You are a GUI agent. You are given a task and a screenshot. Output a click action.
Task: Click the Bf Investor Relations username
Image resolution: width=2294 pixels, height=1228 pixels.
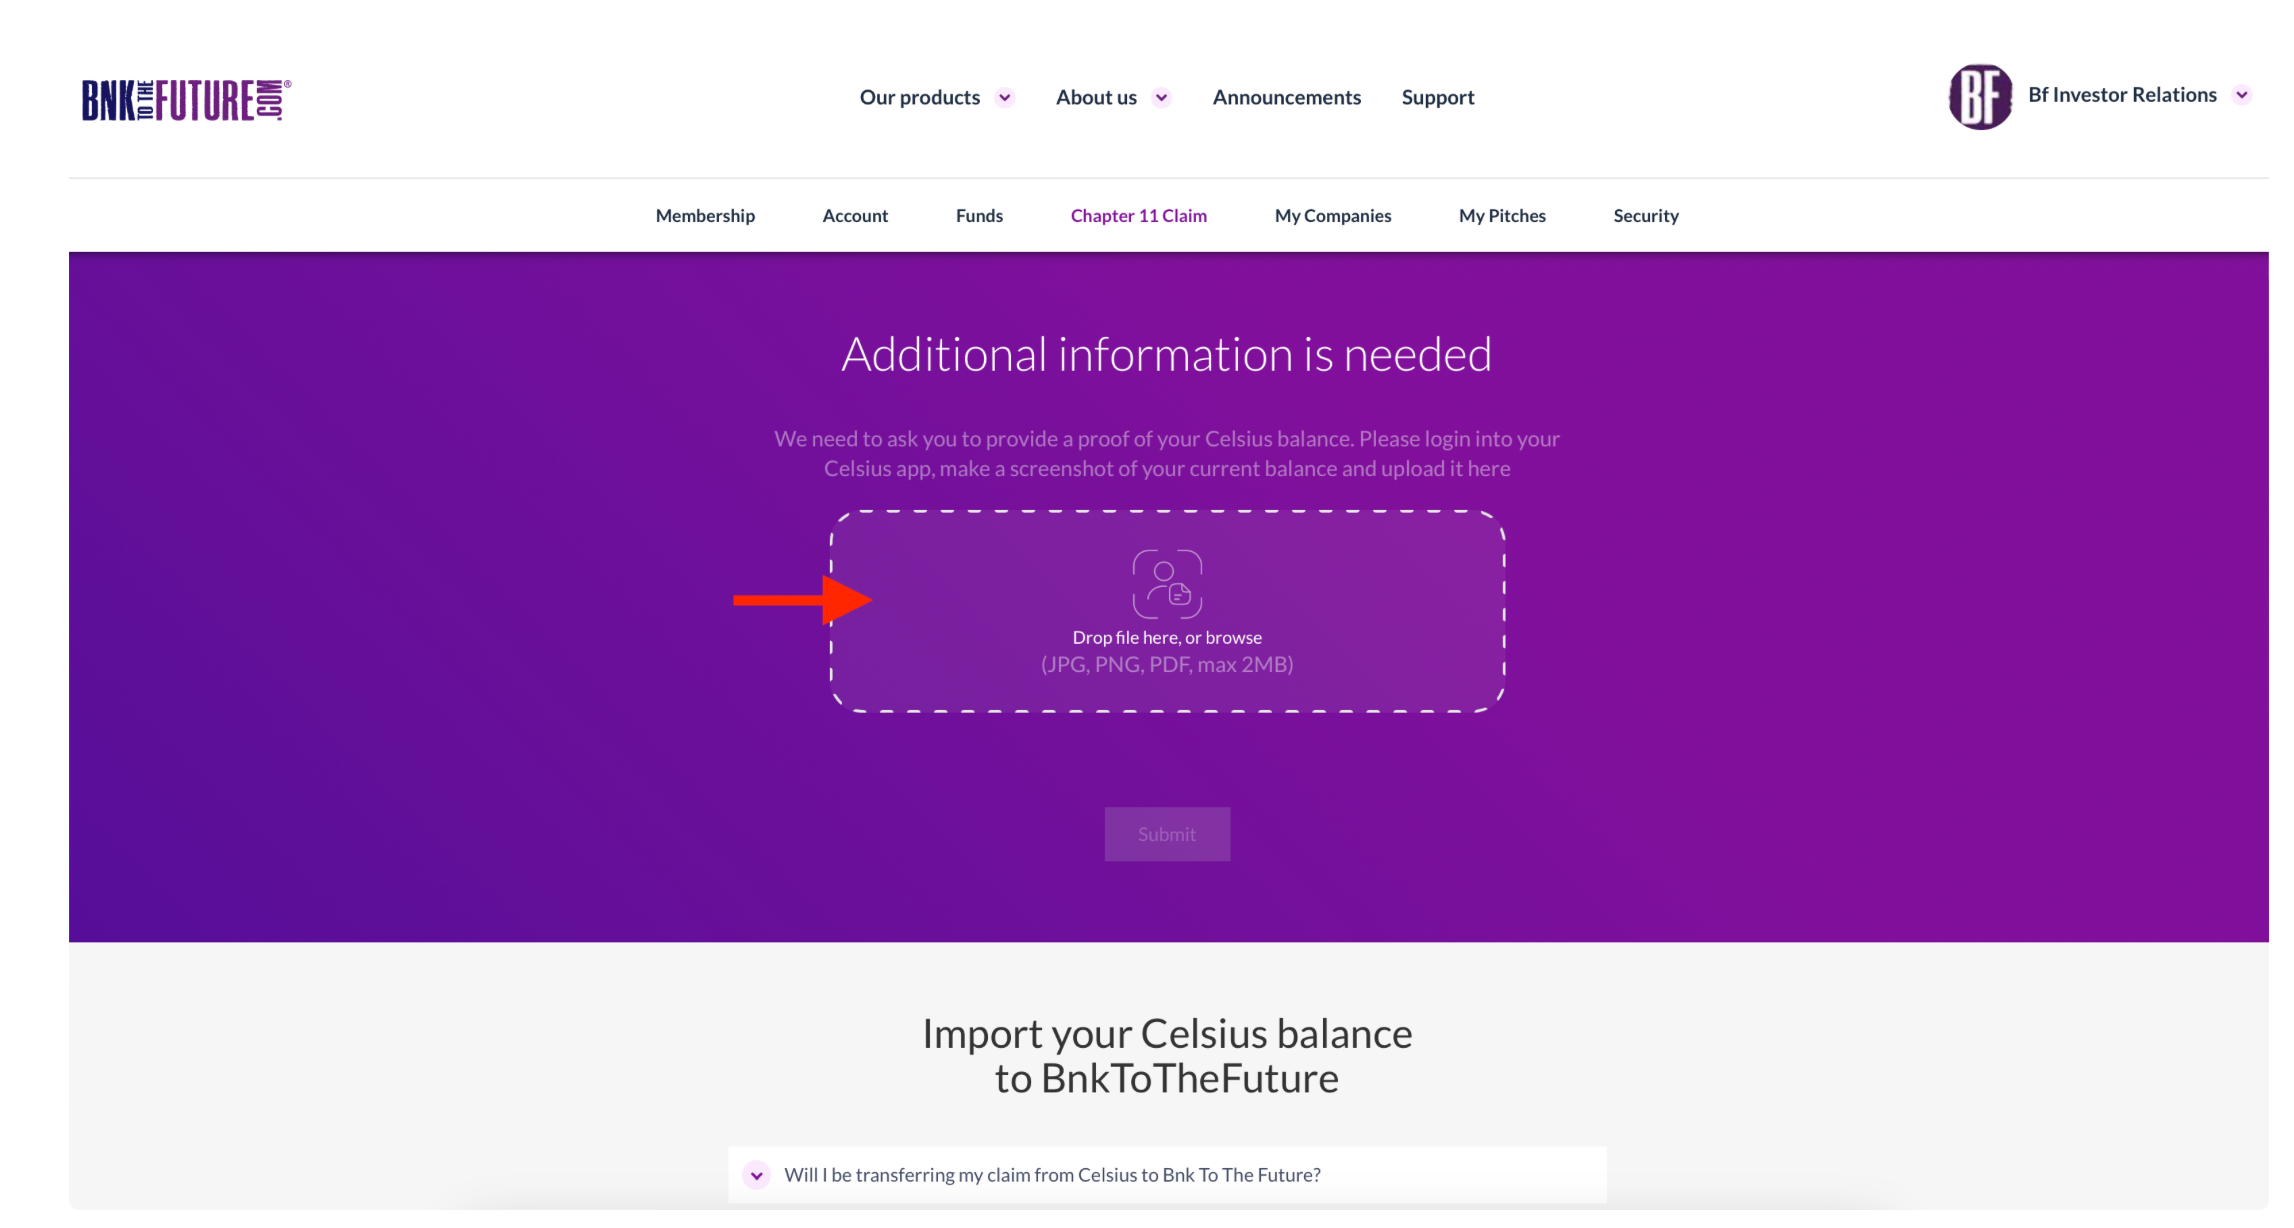2122,95
